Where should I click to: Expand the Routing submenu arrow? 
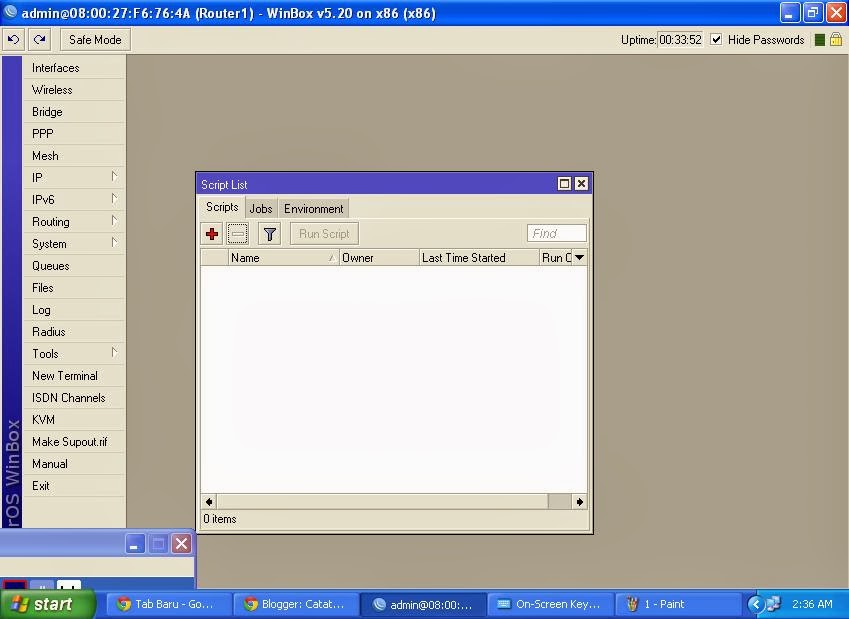pos(117,221)
